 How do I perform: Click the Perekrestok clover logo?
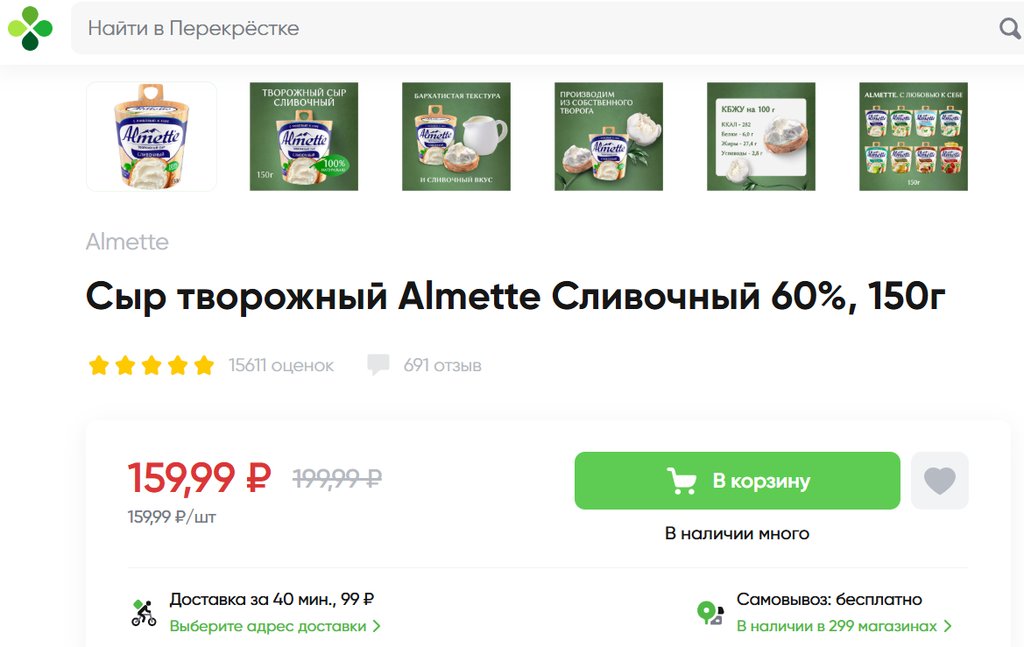[x=30, y=28]
